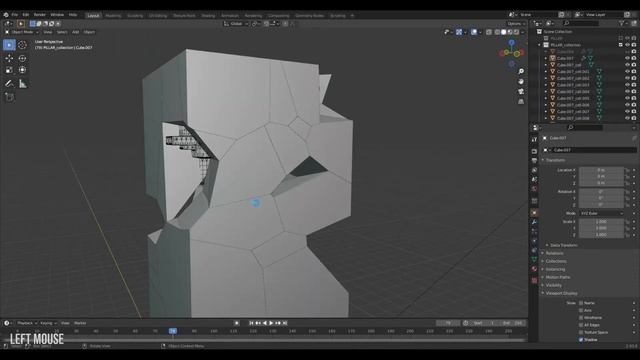Image resolution: width=640 pixels, height=360 pixels.
Task: Pick the Transform tool in the toolbar
Action: [x=22, y=70]
